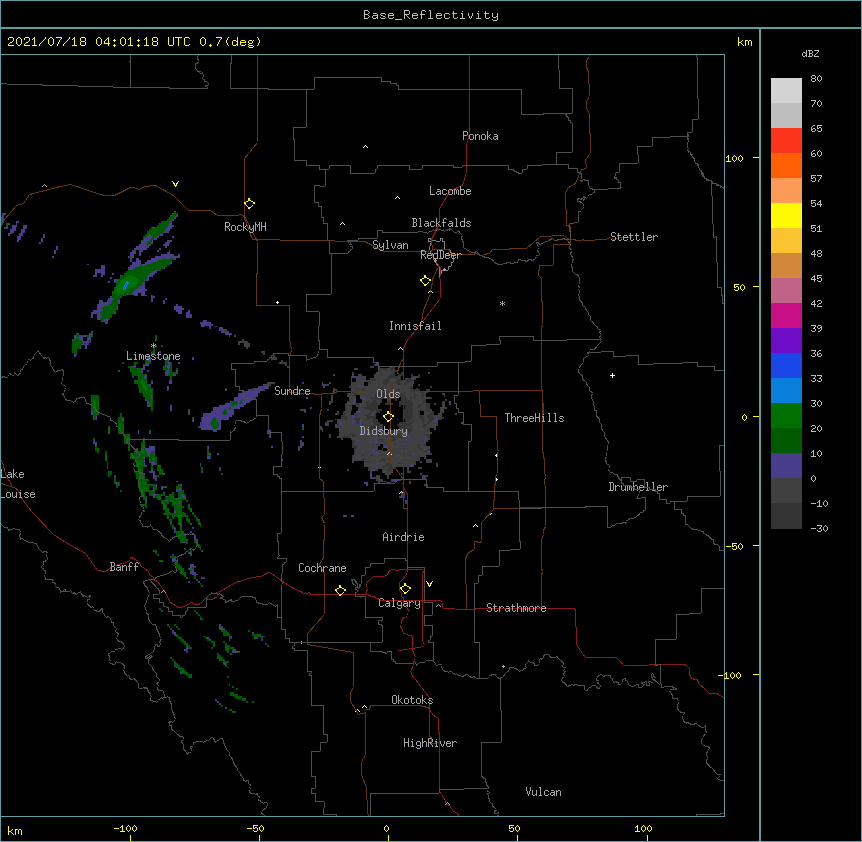Image resolution: width=862 pixels, height=842 pixels.
Task: Click the Olds label
Action: 388,394
